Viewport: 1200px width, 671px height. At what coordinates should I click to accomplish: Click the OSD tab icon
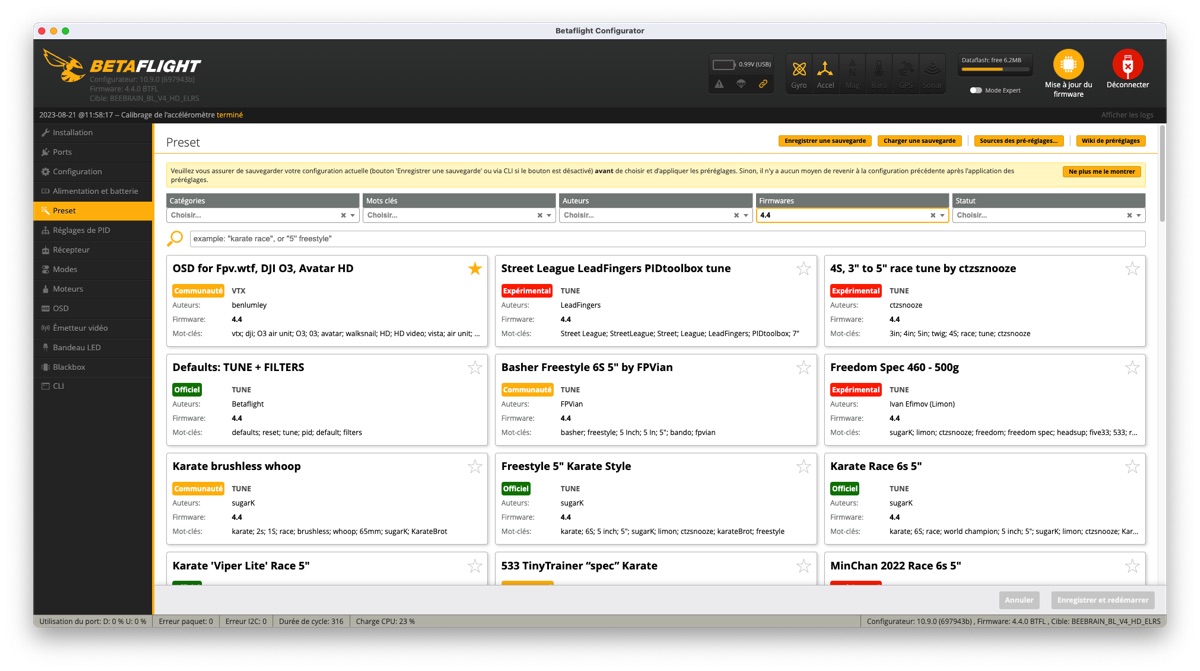click(45, 308)
